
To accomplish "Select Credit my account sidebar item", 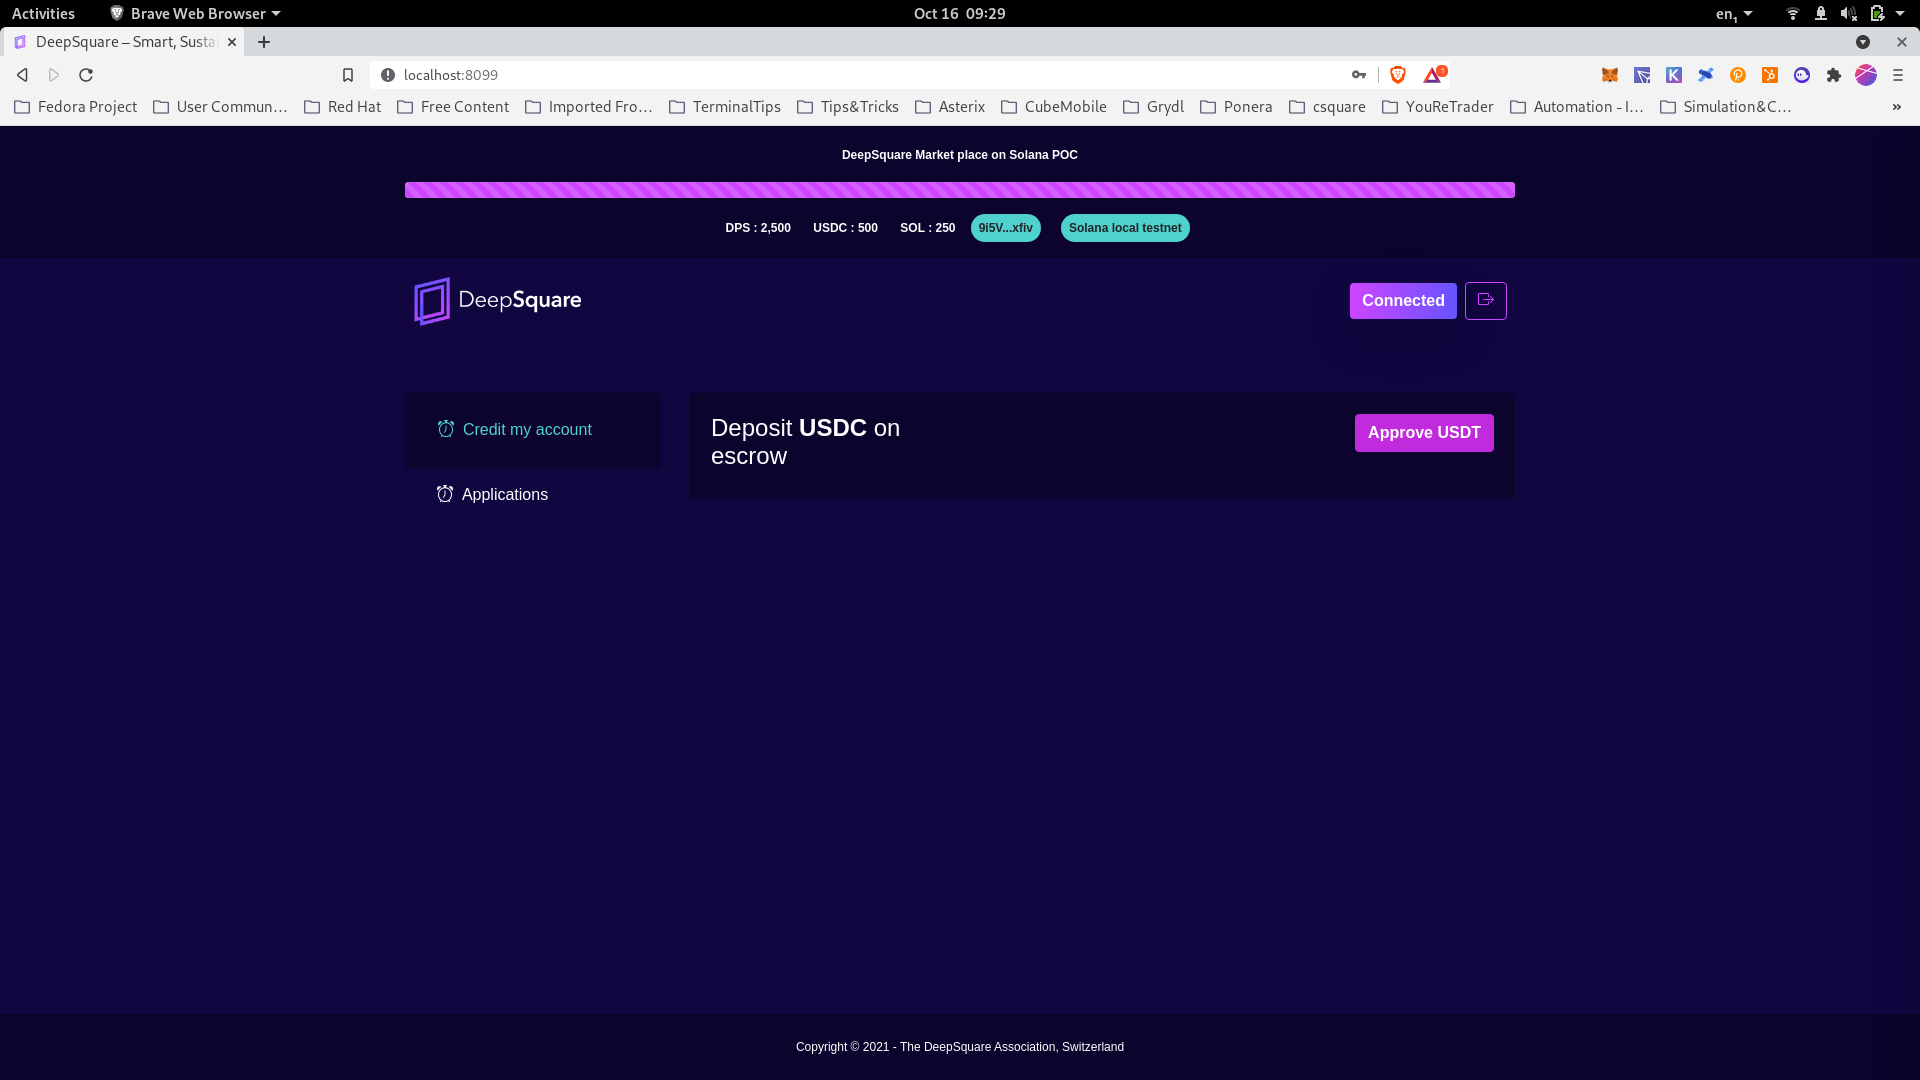I will 527,430.
